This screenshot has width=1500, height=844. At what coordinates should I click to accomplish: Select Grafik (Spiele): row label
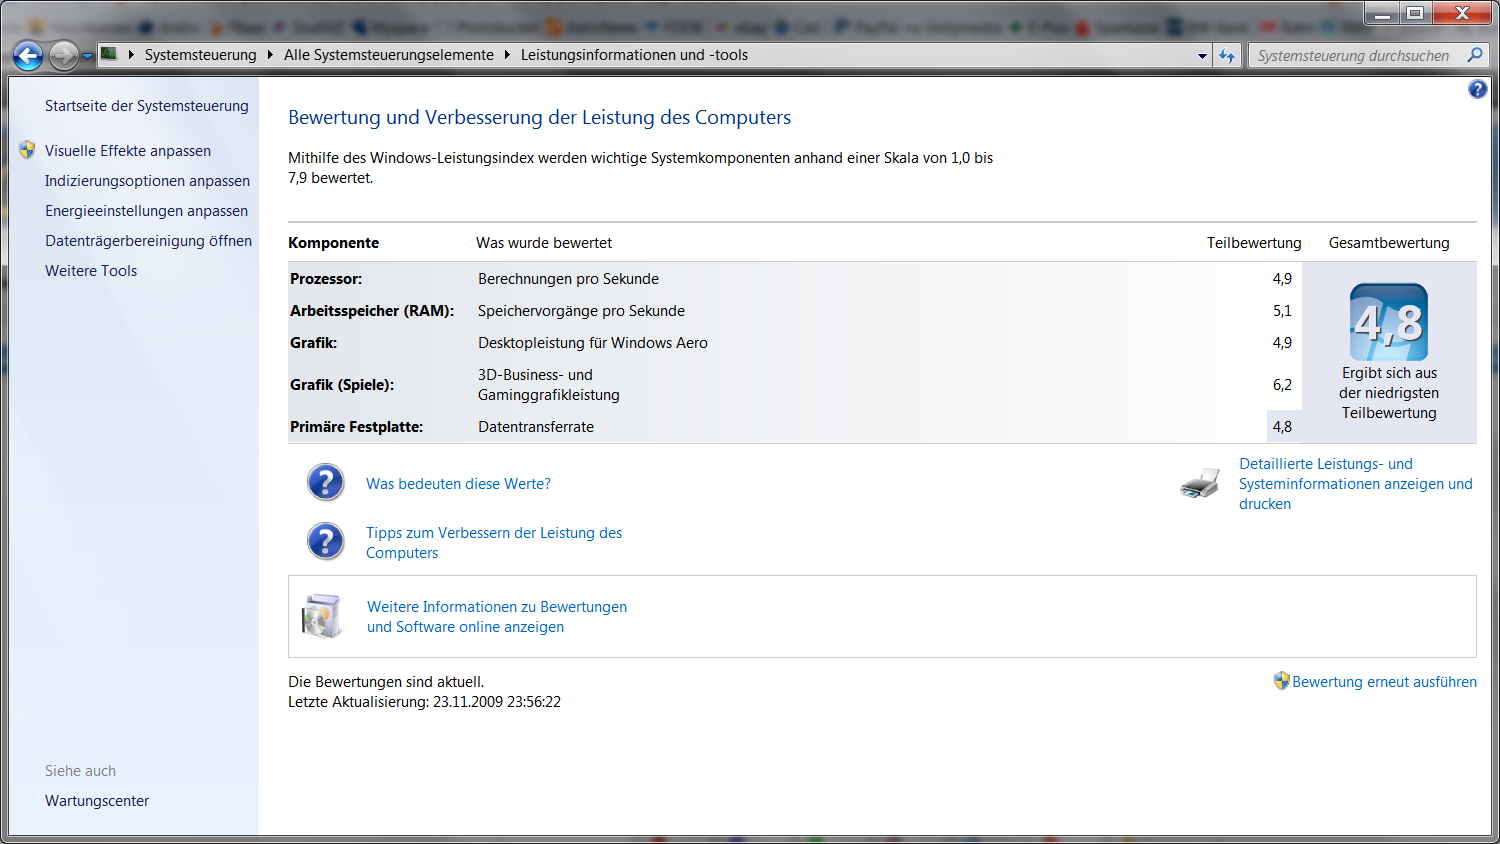tap(342, 385)
